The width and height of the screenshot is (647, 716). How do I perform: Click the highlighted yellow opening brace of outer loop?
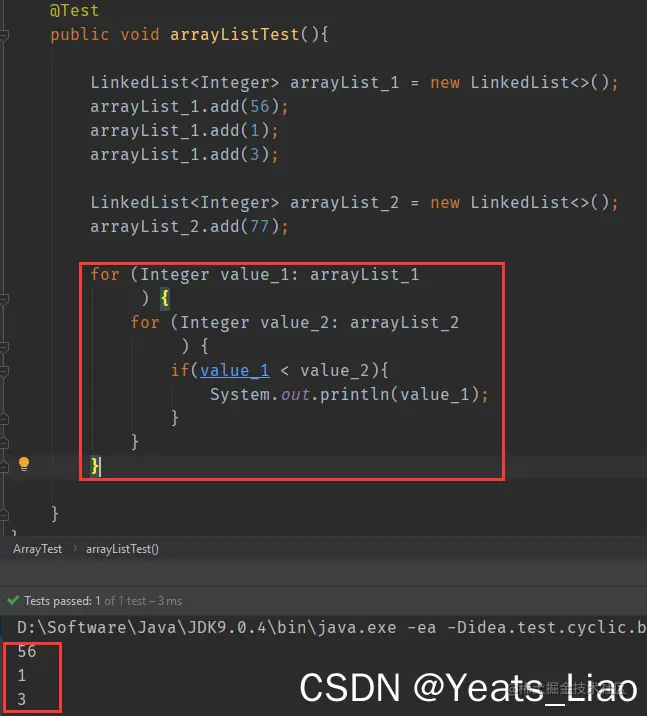165,299
